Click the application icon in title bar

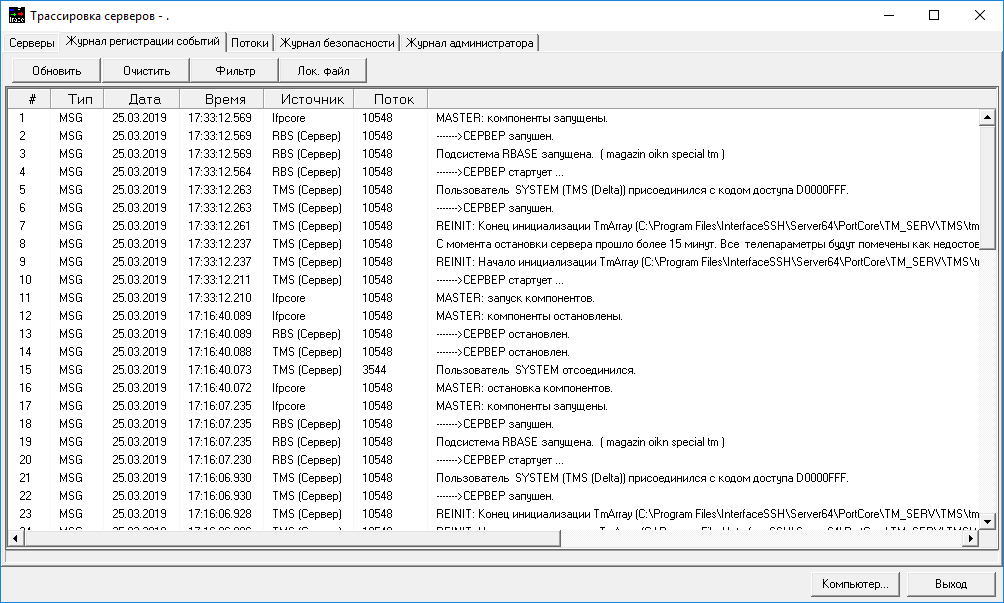(16, 15)
